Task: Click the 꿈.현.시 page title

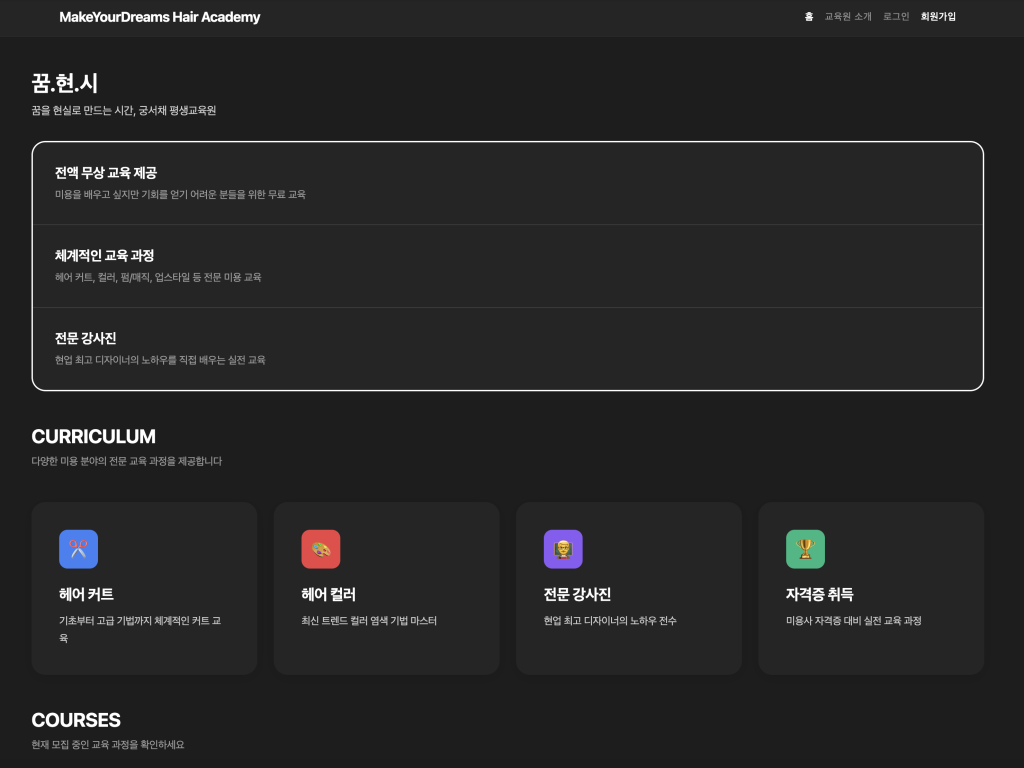Action: point(65,84)
